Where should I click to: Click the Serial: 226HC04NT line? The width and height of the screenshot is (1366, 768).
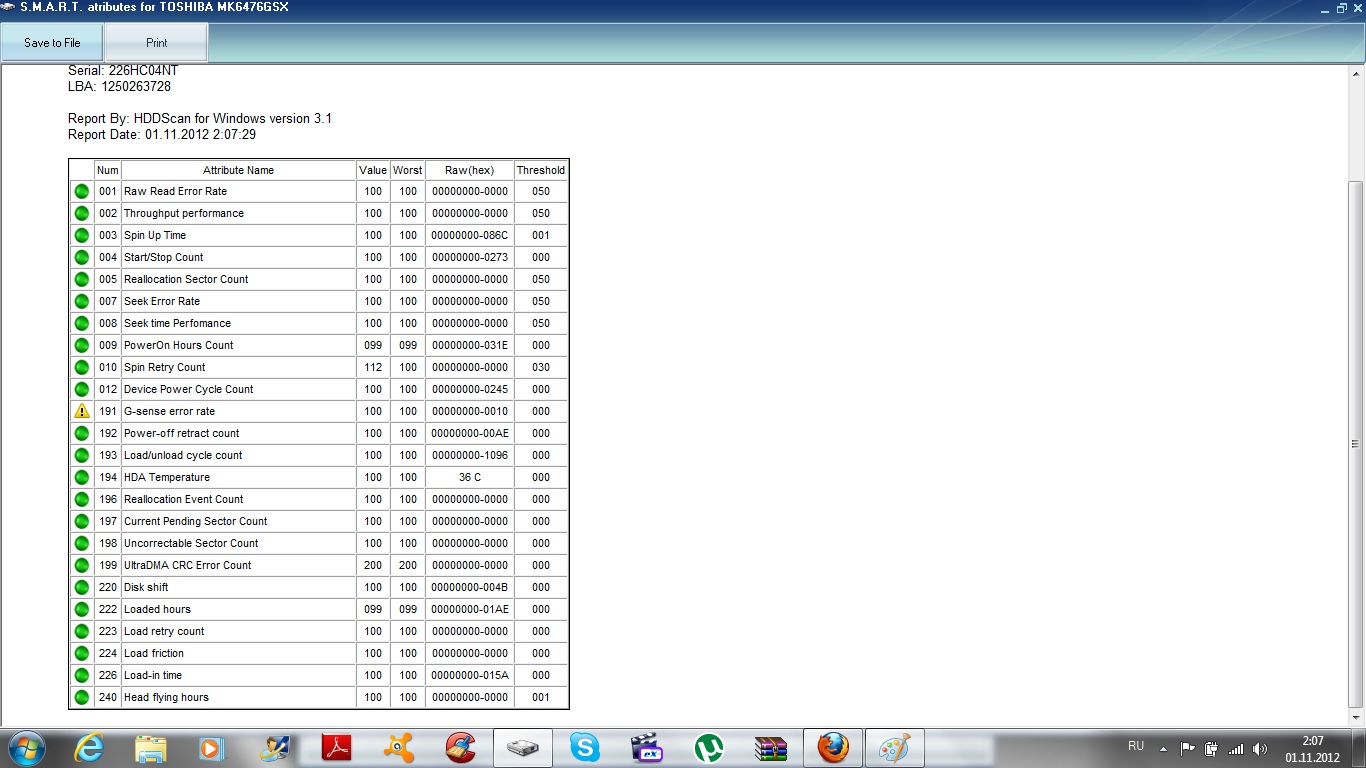[x=123, y=71]
